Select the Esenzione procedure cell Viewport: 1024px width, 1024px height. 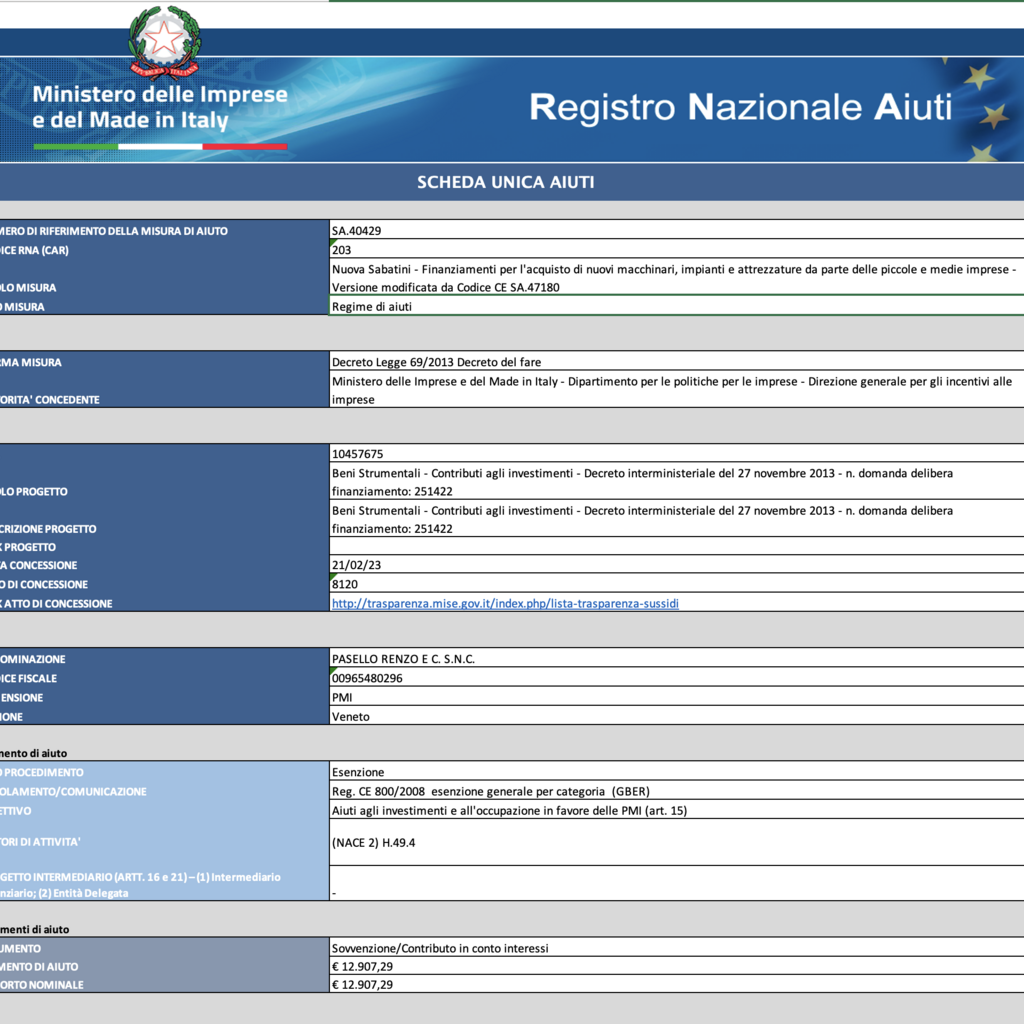pos(676,772)
